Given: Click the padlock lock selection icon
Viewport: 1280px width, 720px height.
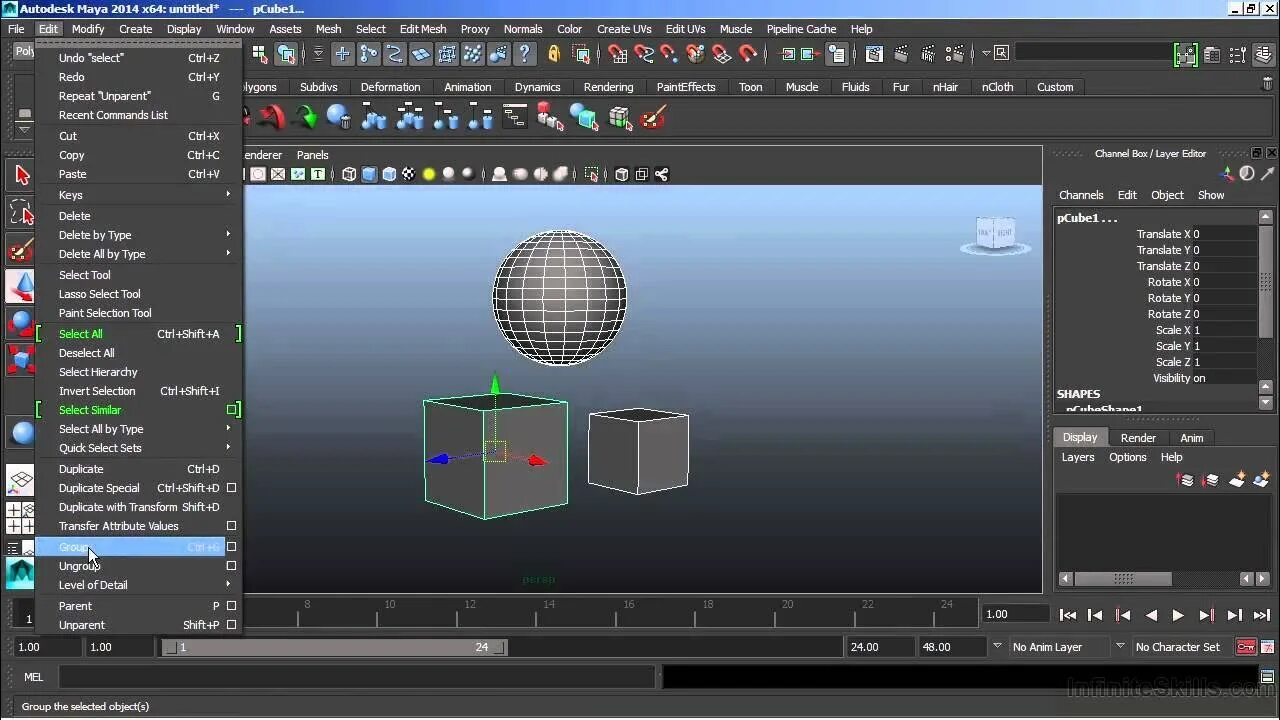Looking at the screenshot, I should (x=553, y=54).
